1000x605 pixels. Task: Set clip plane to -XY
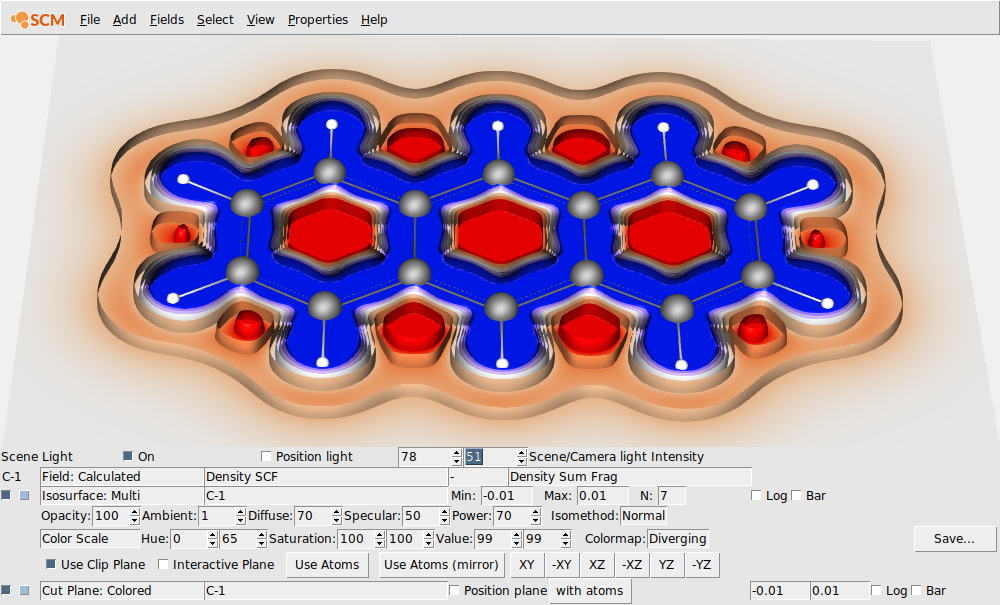click(x=562, y=565)
